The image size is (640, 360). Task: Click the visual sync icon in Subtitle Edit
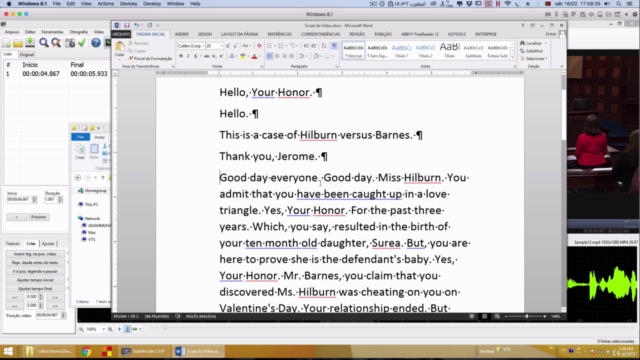click(70, 42)
